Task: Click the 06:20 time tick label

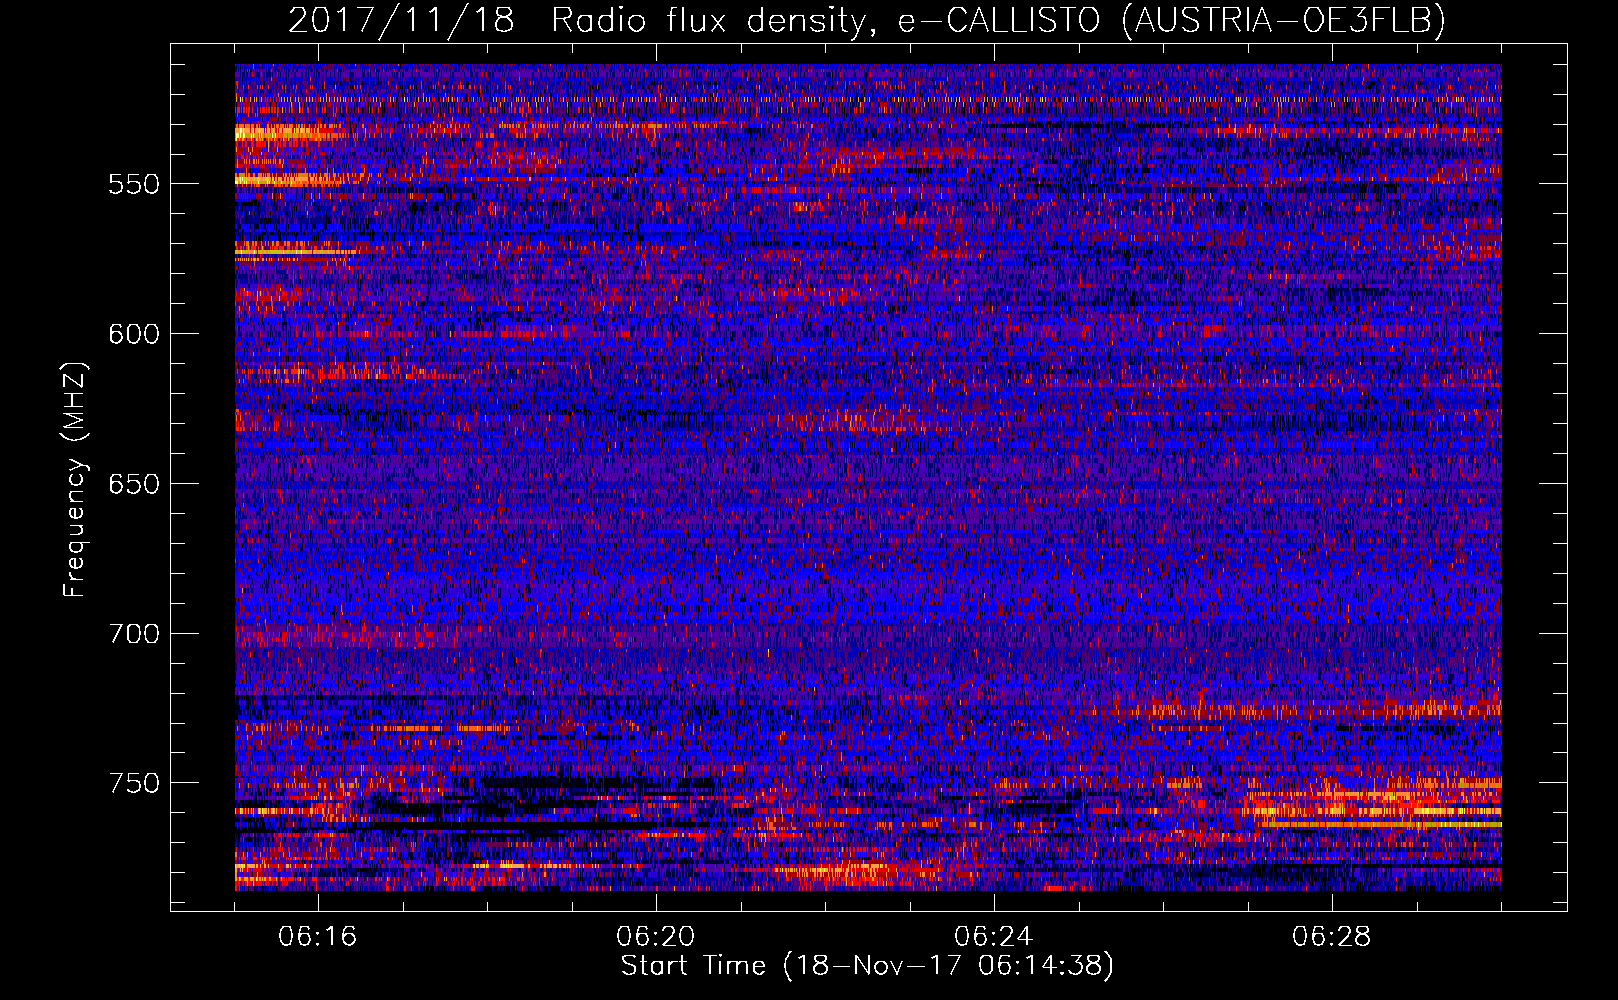Action: [x=656, y=937]
